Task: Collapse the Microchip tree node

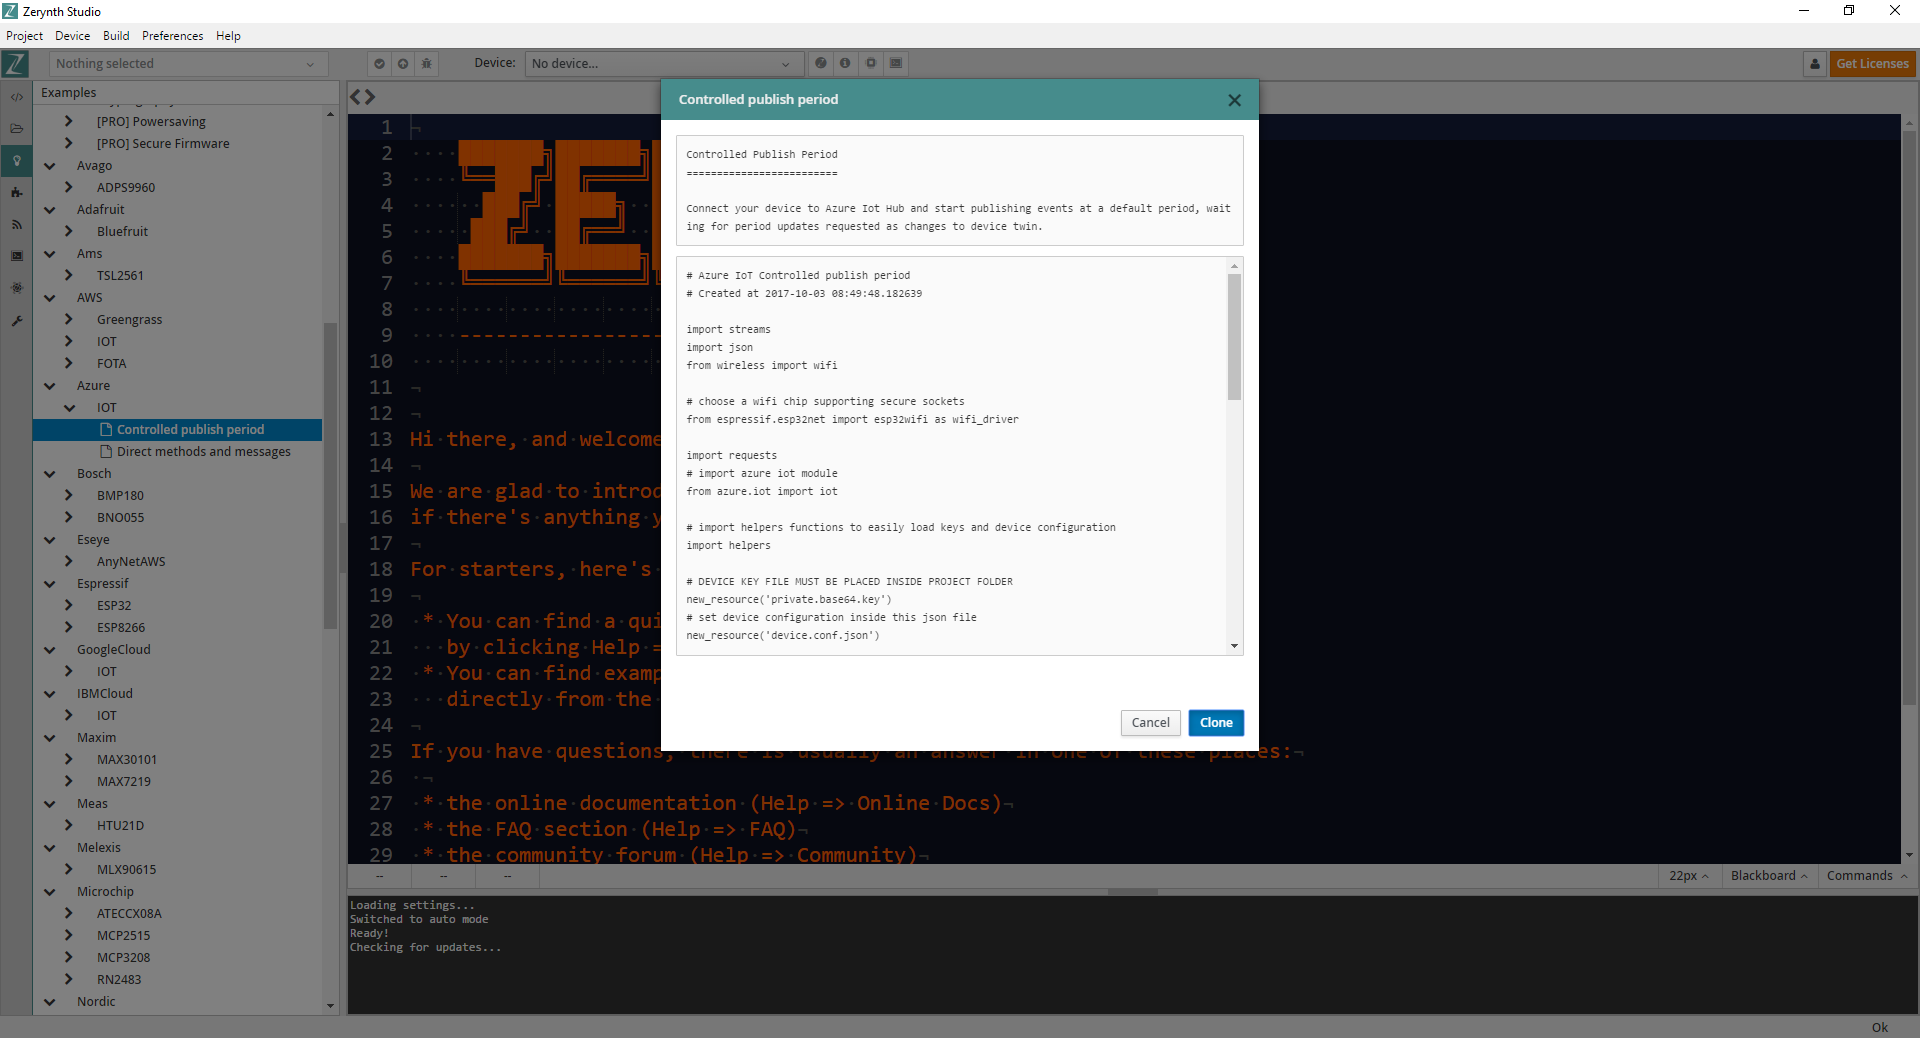Action: pyautogui.click(x=49, y=892)
